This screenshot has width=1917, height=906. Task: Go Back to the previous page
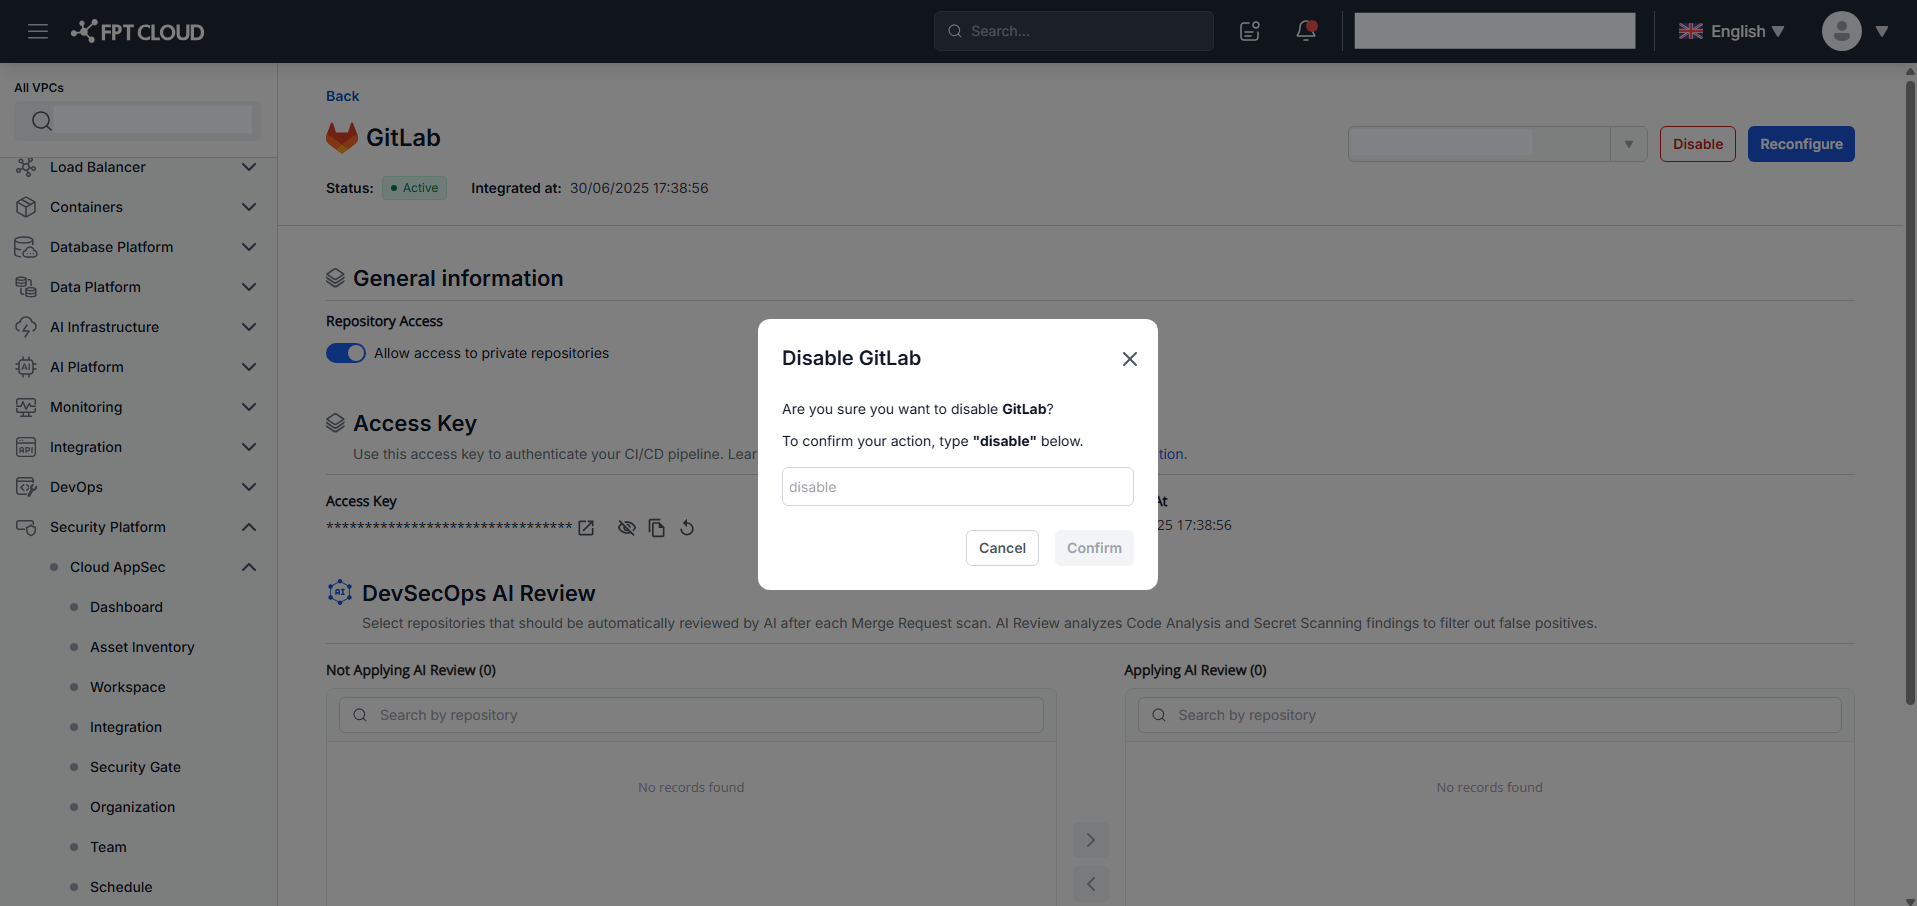point(342,96)
